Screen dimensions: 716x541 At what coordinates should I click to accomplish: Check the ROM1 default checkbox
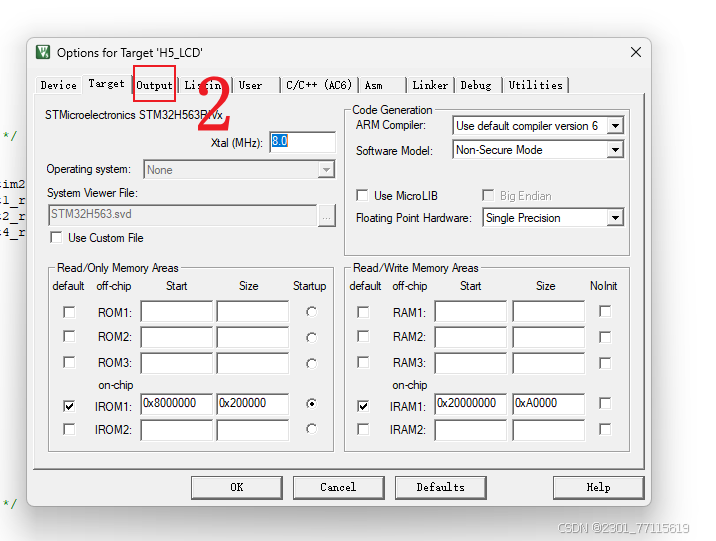pos(69,312)
